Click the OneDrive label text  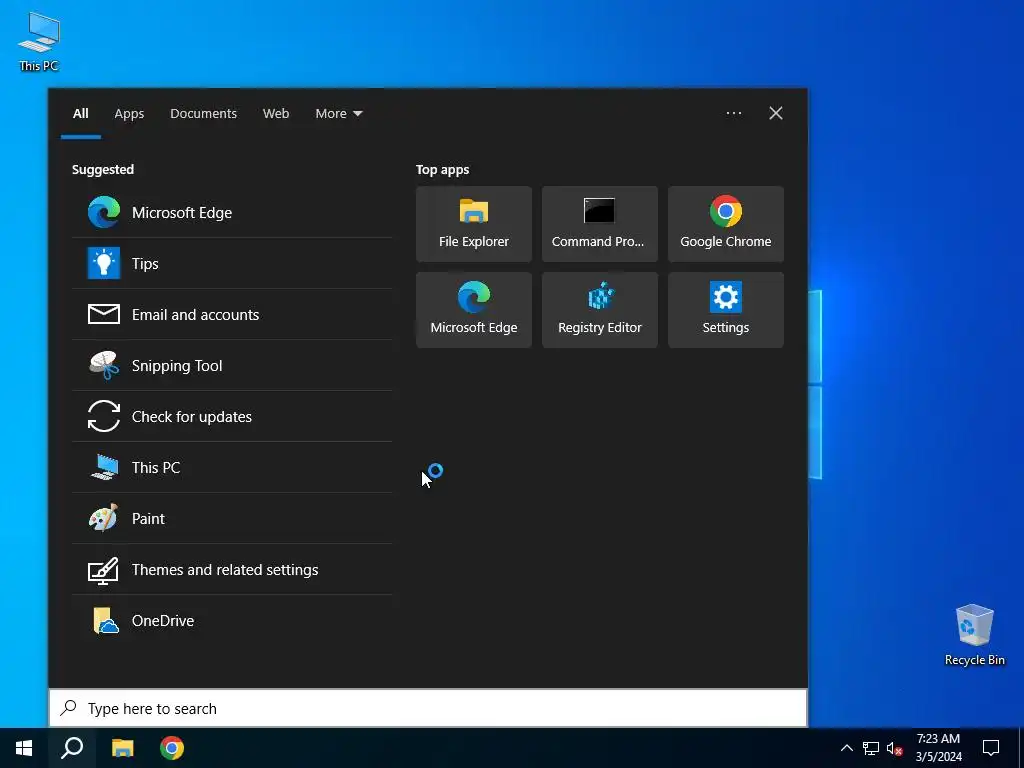163,620
